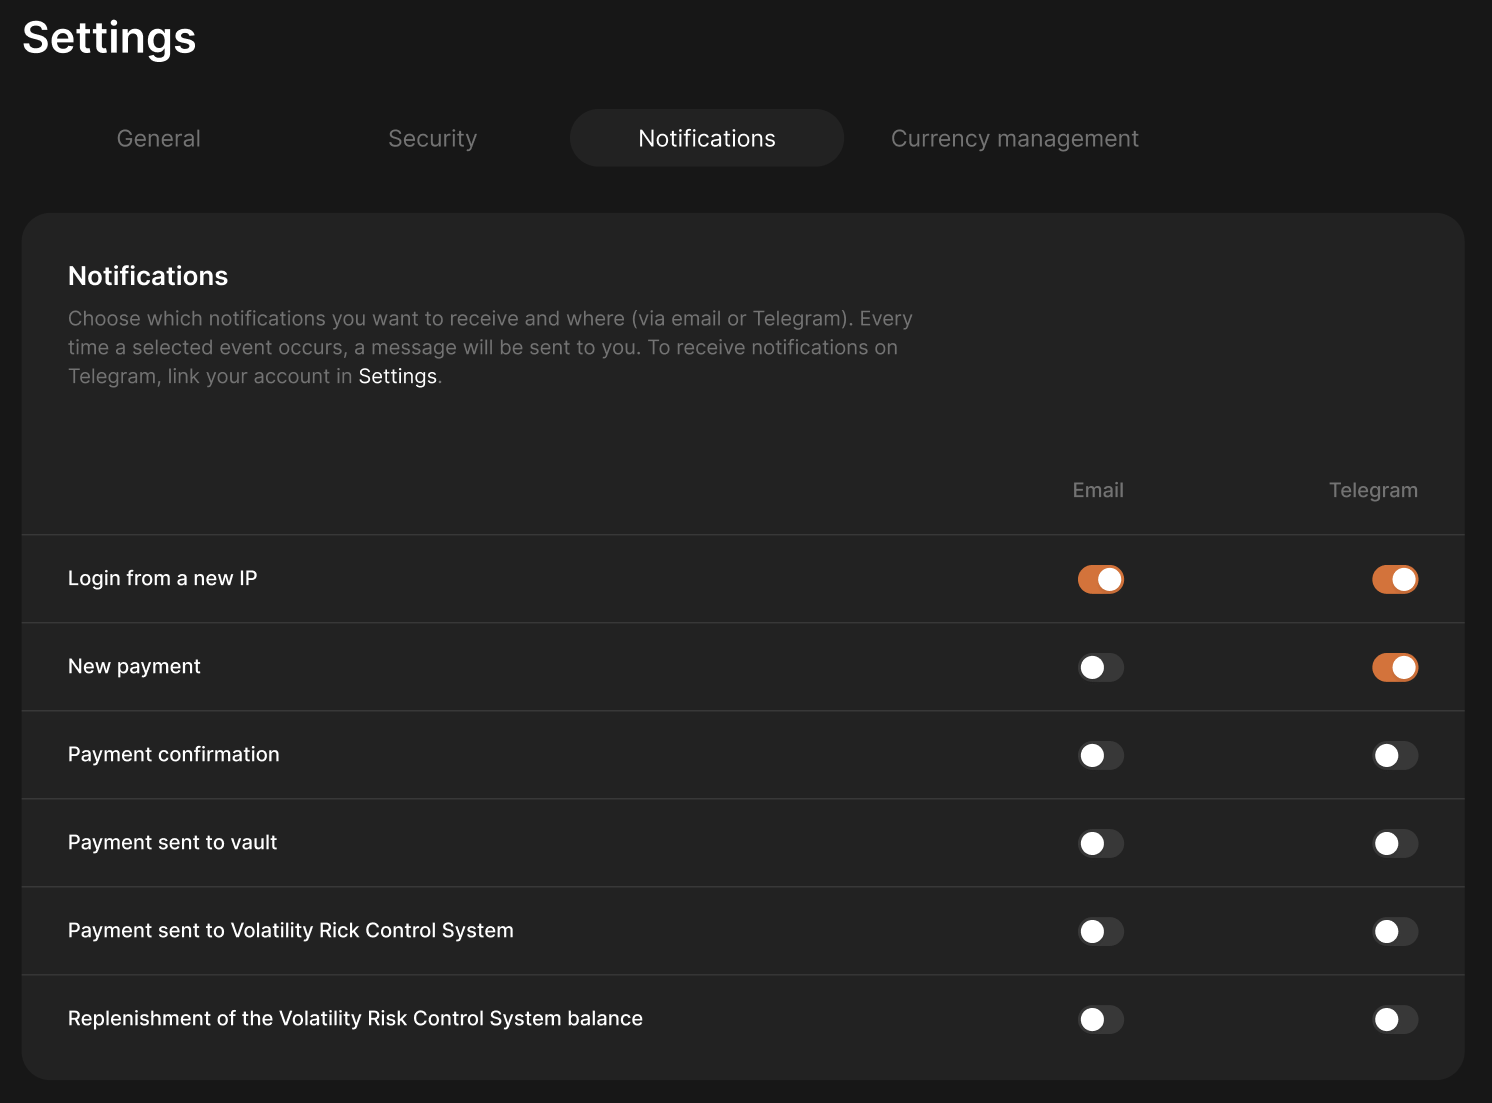The width and height of the screenshot is (1492, 1103).
Task: Turn on Email for Payment sent to vault
Action: [x=1100, y=844]
